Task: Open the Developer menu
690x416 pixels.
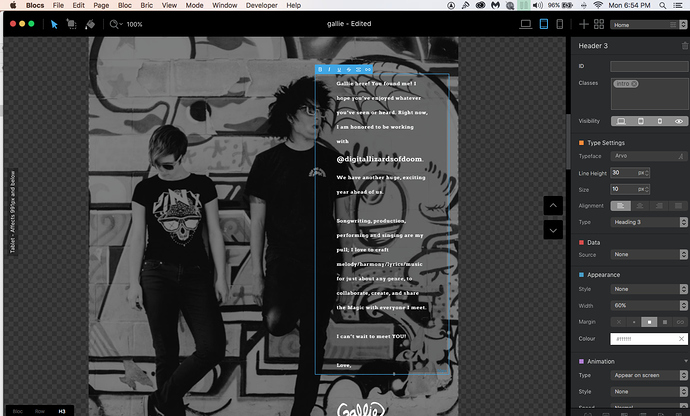Action: pyautogui.click(x=264, y=6)
